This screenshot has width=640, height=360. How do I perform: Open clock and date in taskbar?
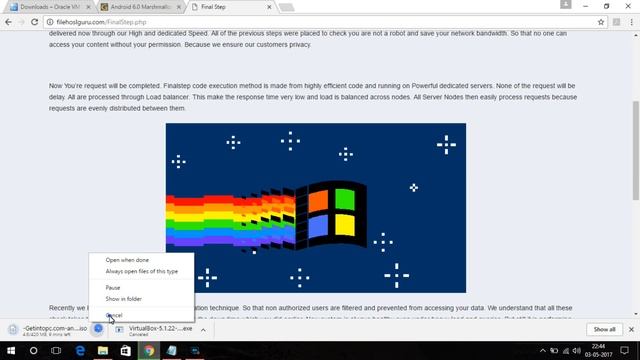[598, 351]
